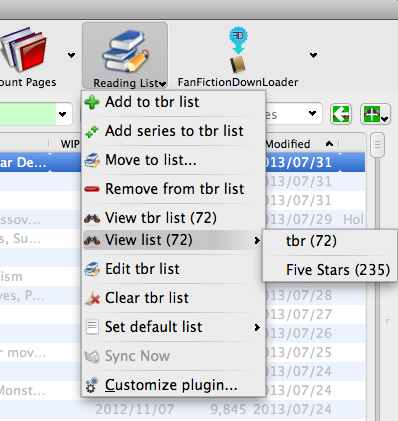Expand the Reading List dropdown arrow

(163, 84)
